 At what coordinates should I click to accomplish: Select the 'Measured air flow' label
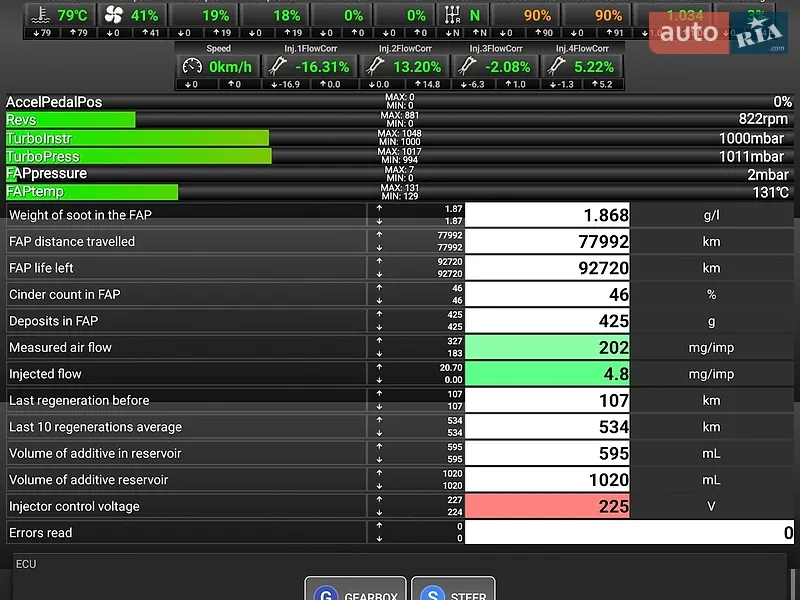(x=60, y=347)
